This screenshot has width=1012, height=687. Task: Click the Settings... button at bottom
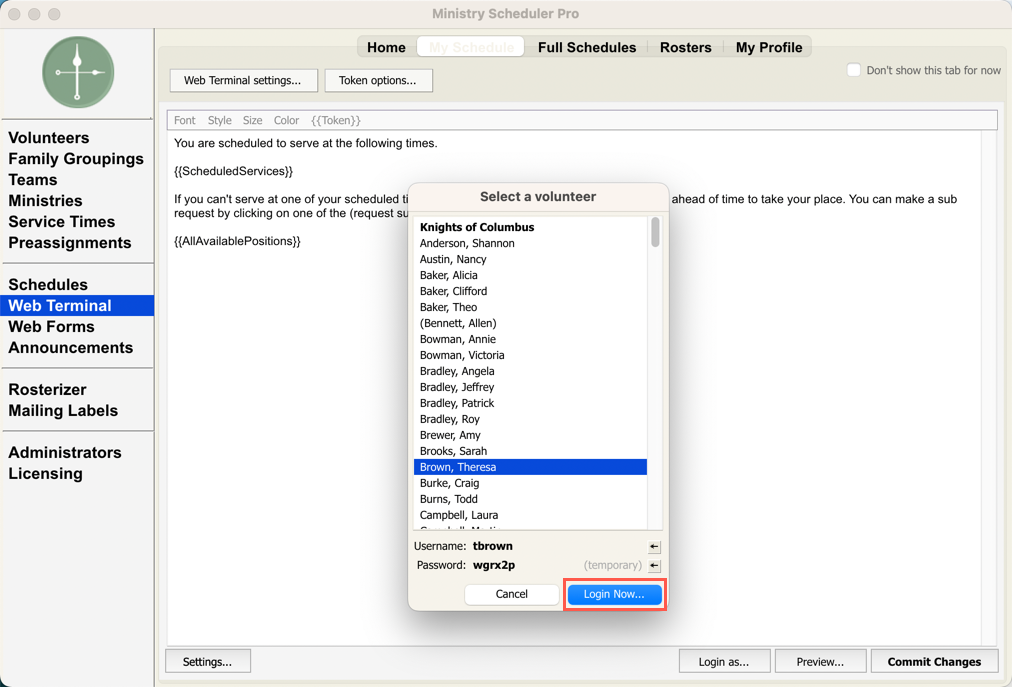tap(208, 662)
